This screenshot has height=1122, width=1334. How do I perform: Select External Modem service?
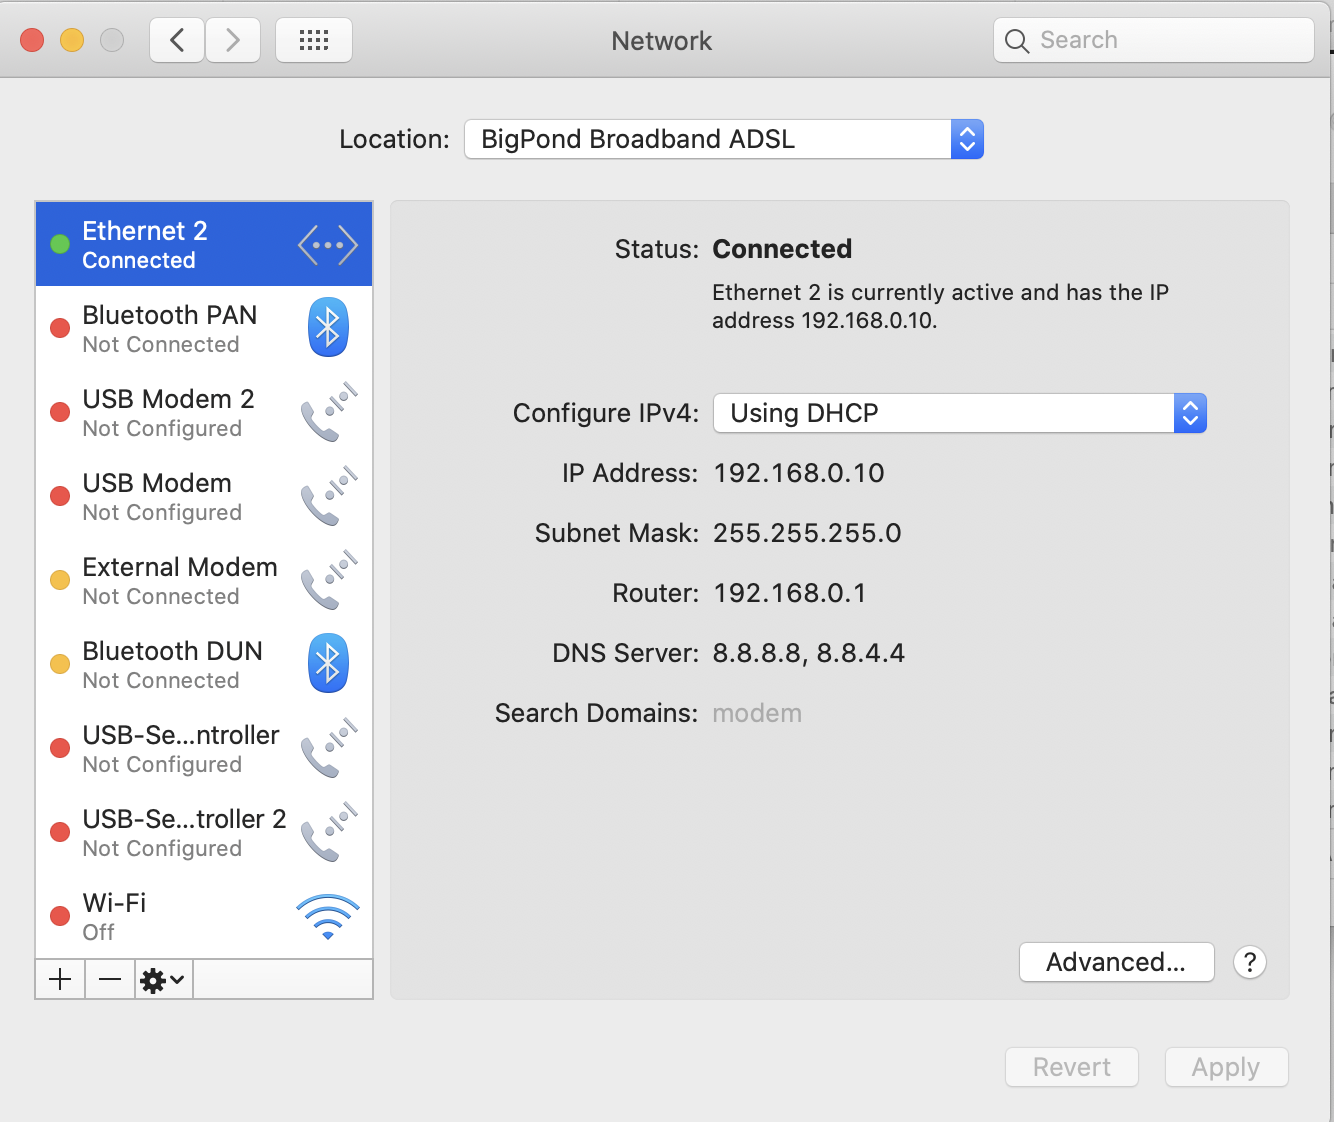click(204, 580)
